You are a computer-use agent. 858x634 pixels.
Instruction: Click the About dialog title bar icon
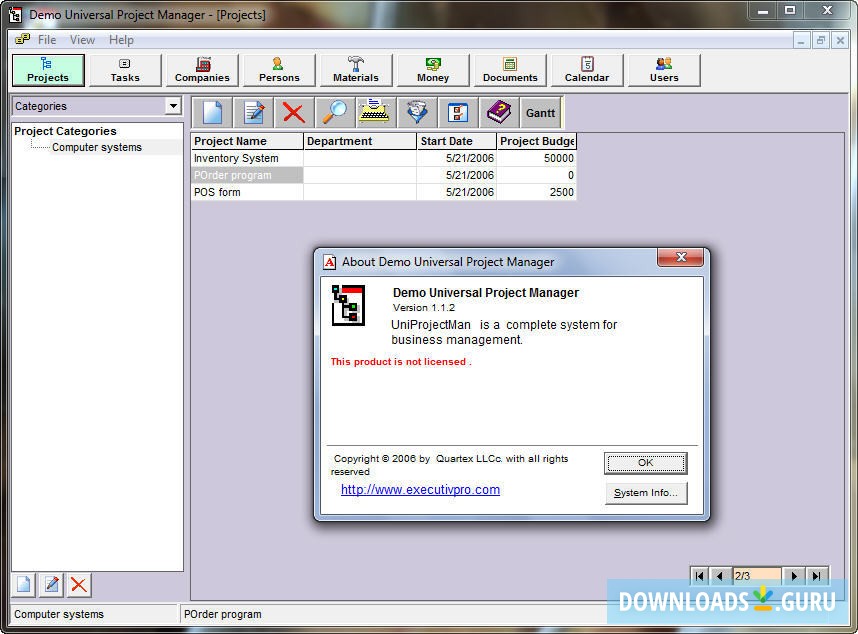point(329,262)
